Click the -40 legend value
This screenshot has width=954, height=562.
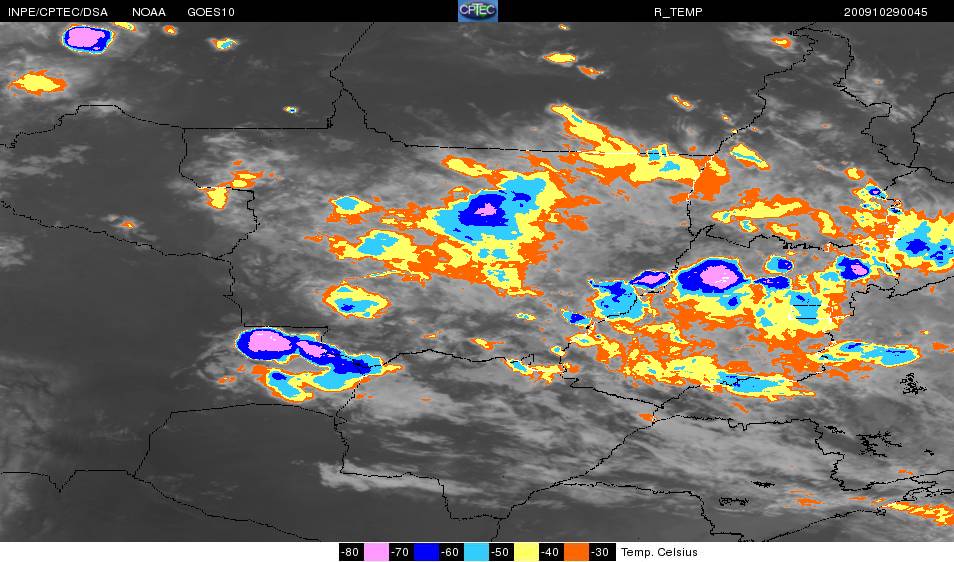(549, 552)
